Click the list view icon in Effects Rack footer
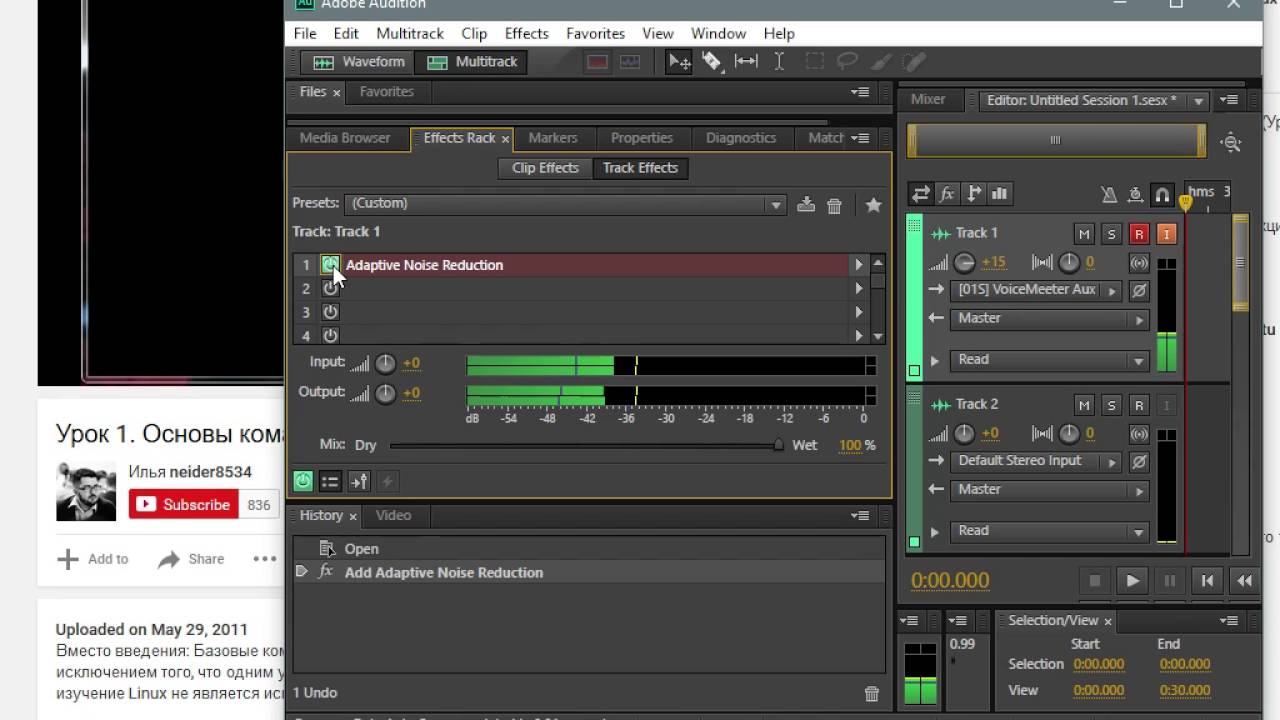This screenshot has width=1280, height=720. 330,481
